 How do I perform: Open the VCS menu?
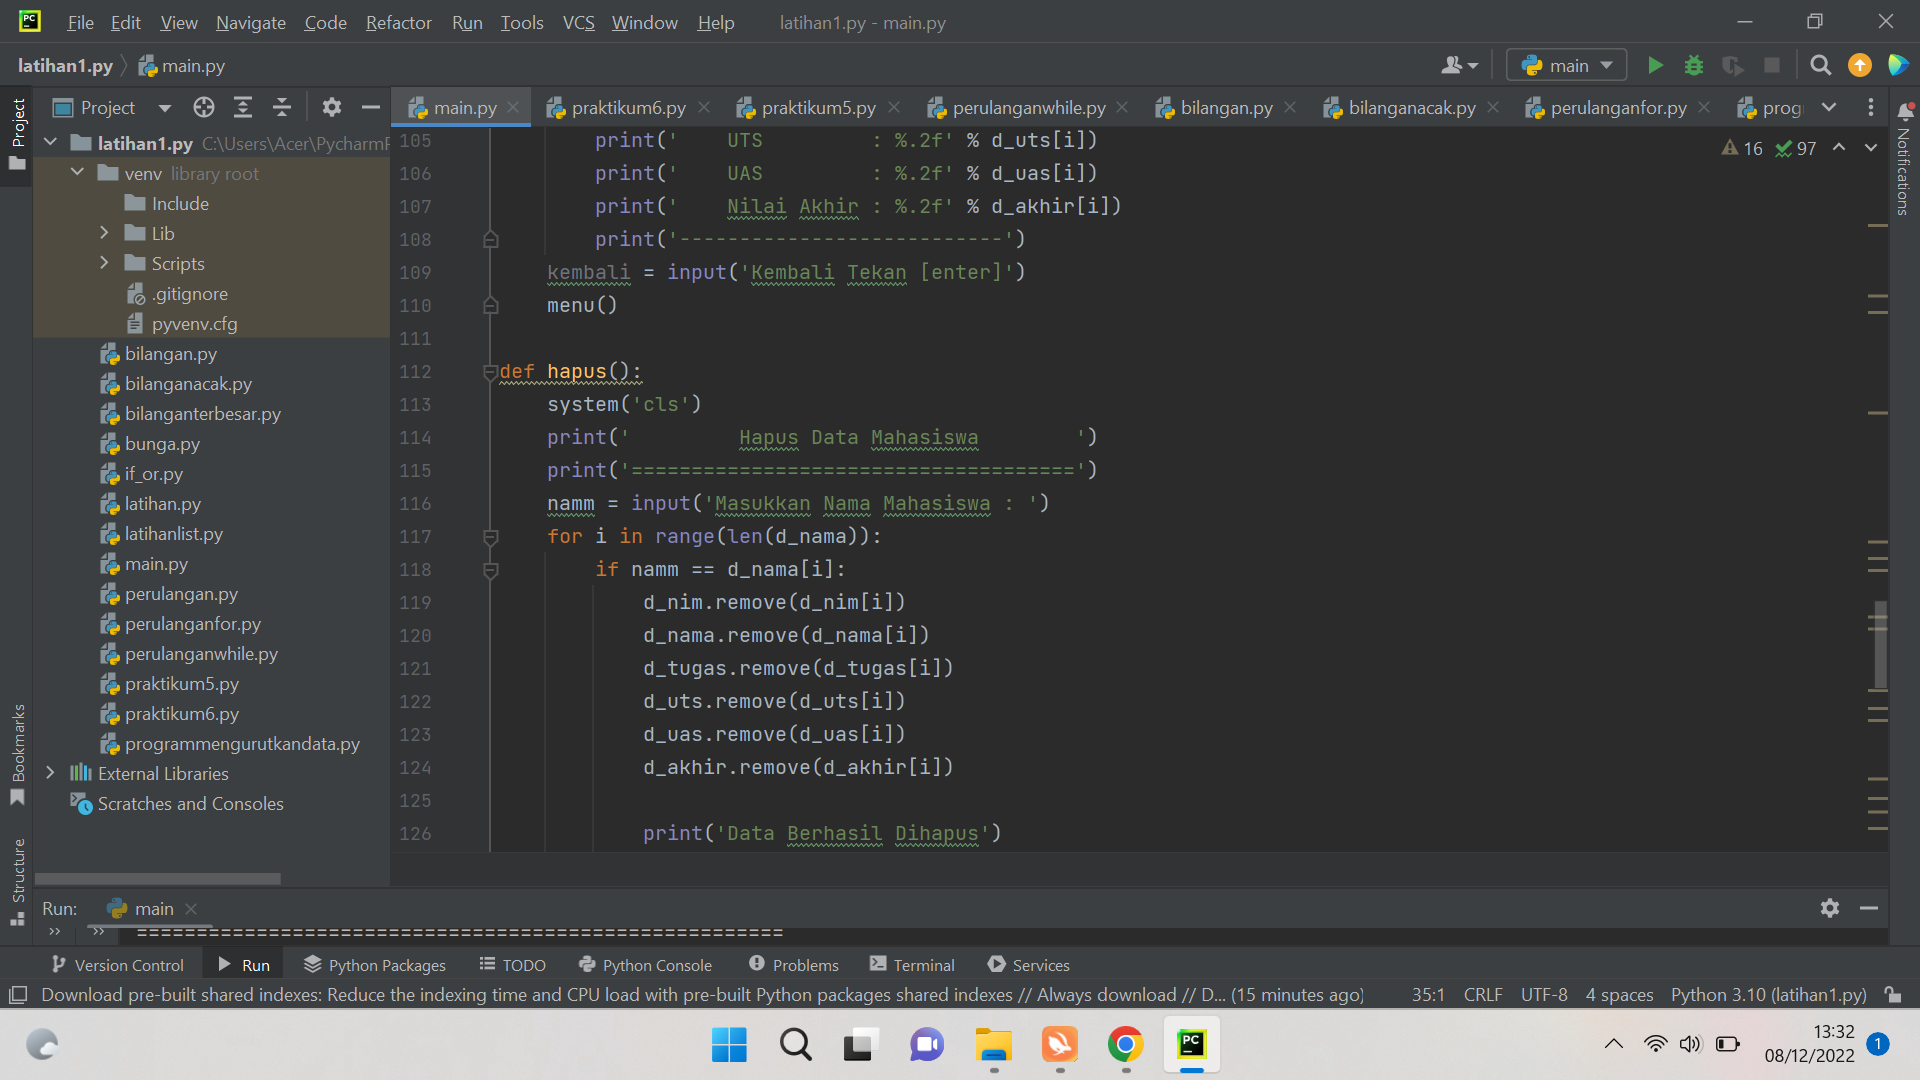[578, 22]
